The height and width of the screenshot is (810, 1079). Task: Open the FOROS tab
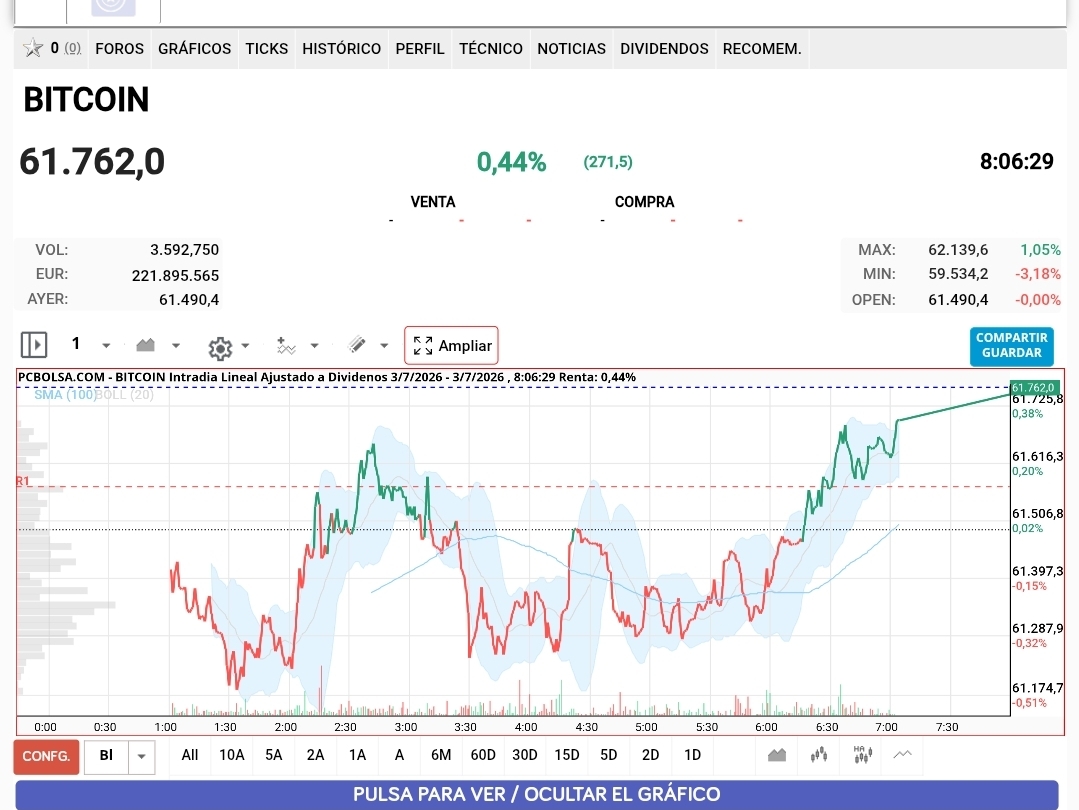click(120, 49)
